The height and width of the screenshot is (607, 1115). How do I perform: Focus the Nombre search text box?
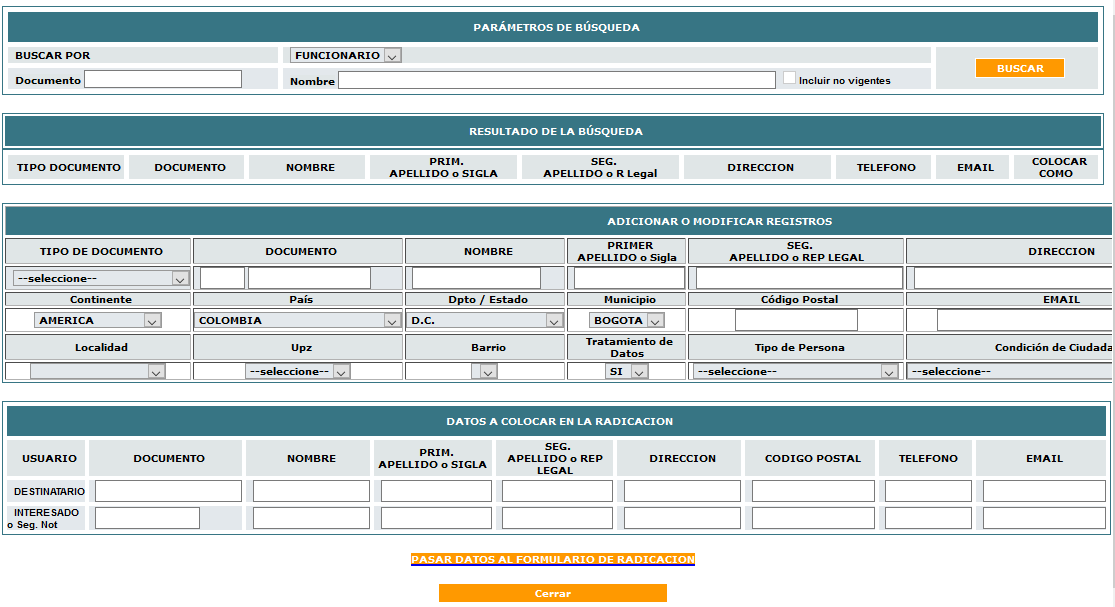click(x=557, y=80)
